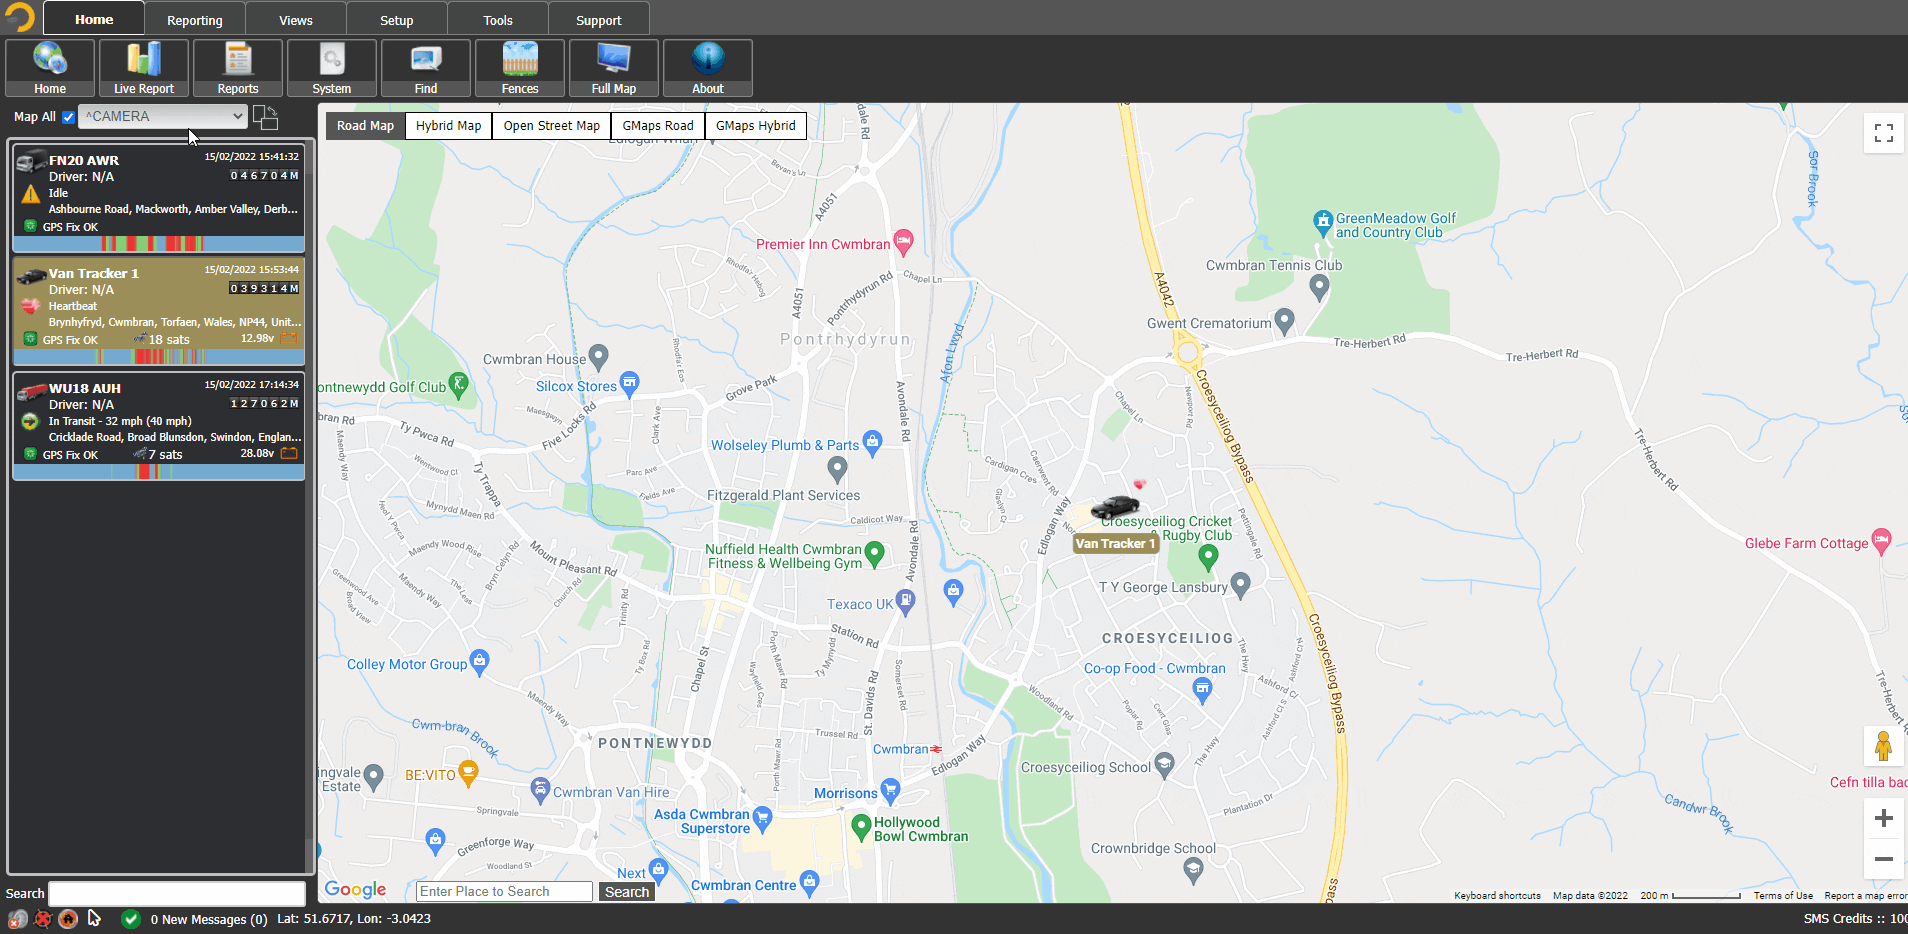Viewport: 1908px width, 934px height.
Task: Open Full Map from the toolbar
Action: [614, 68]
